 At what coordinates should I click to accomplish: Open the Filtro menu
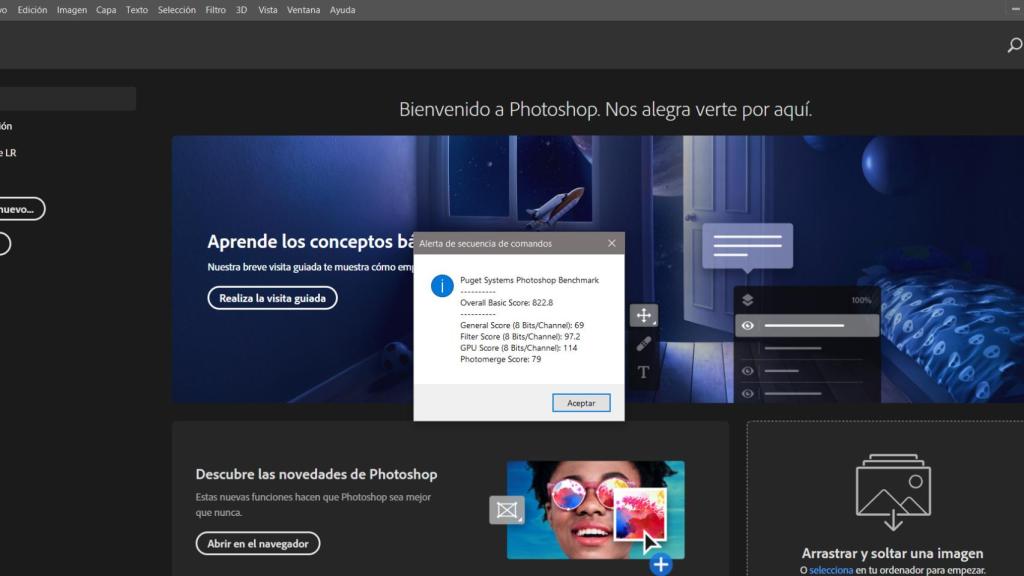tap(215, 10)
